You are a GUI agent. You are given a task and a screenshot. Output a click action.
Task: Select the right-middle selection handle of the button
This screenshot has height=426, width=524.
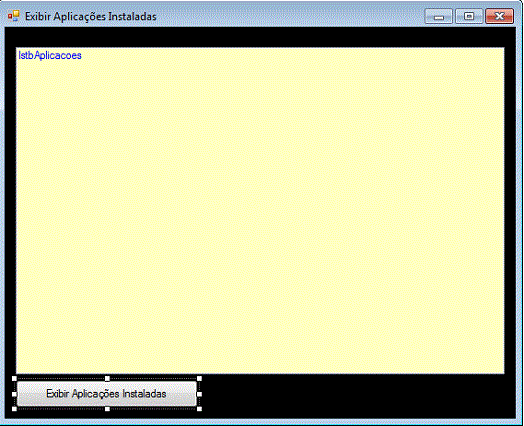point(199,394)
